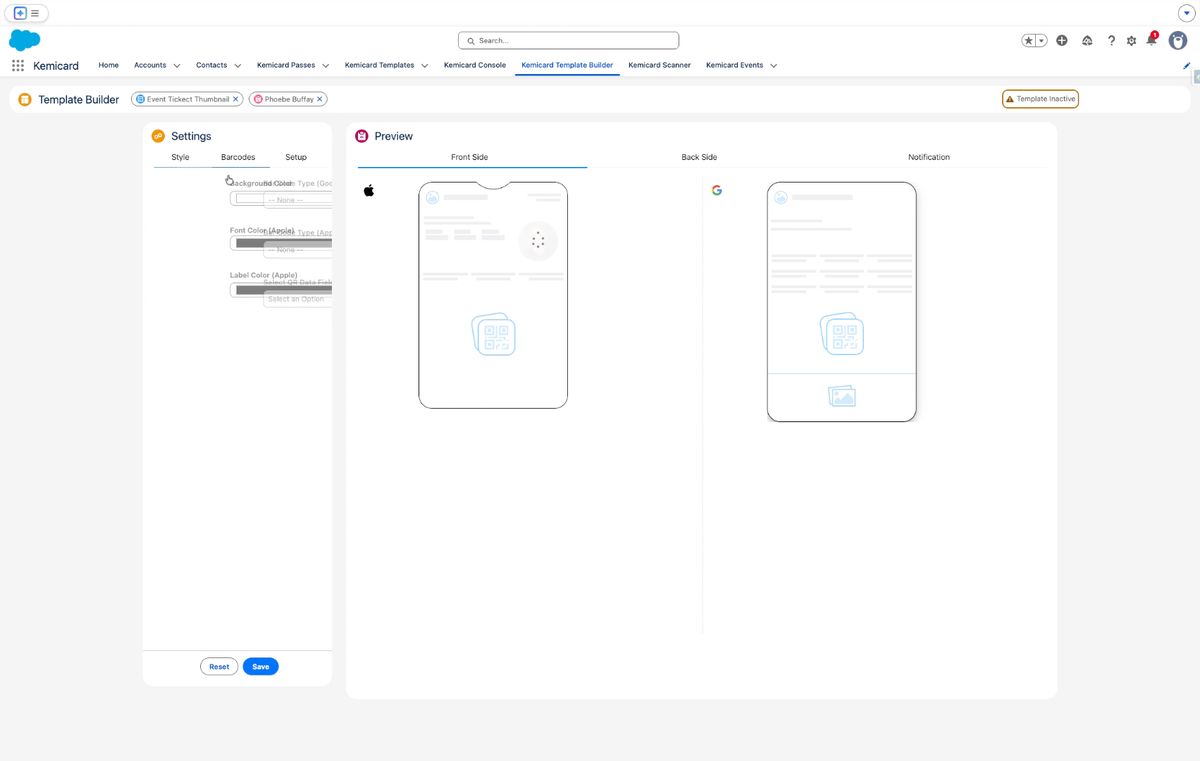Image resolution: width=1200 pixels, height=761 pixels.
Task: Click the QR code placeholder on the Google pass
Action: pyautogui.click(x=842, y=334)
